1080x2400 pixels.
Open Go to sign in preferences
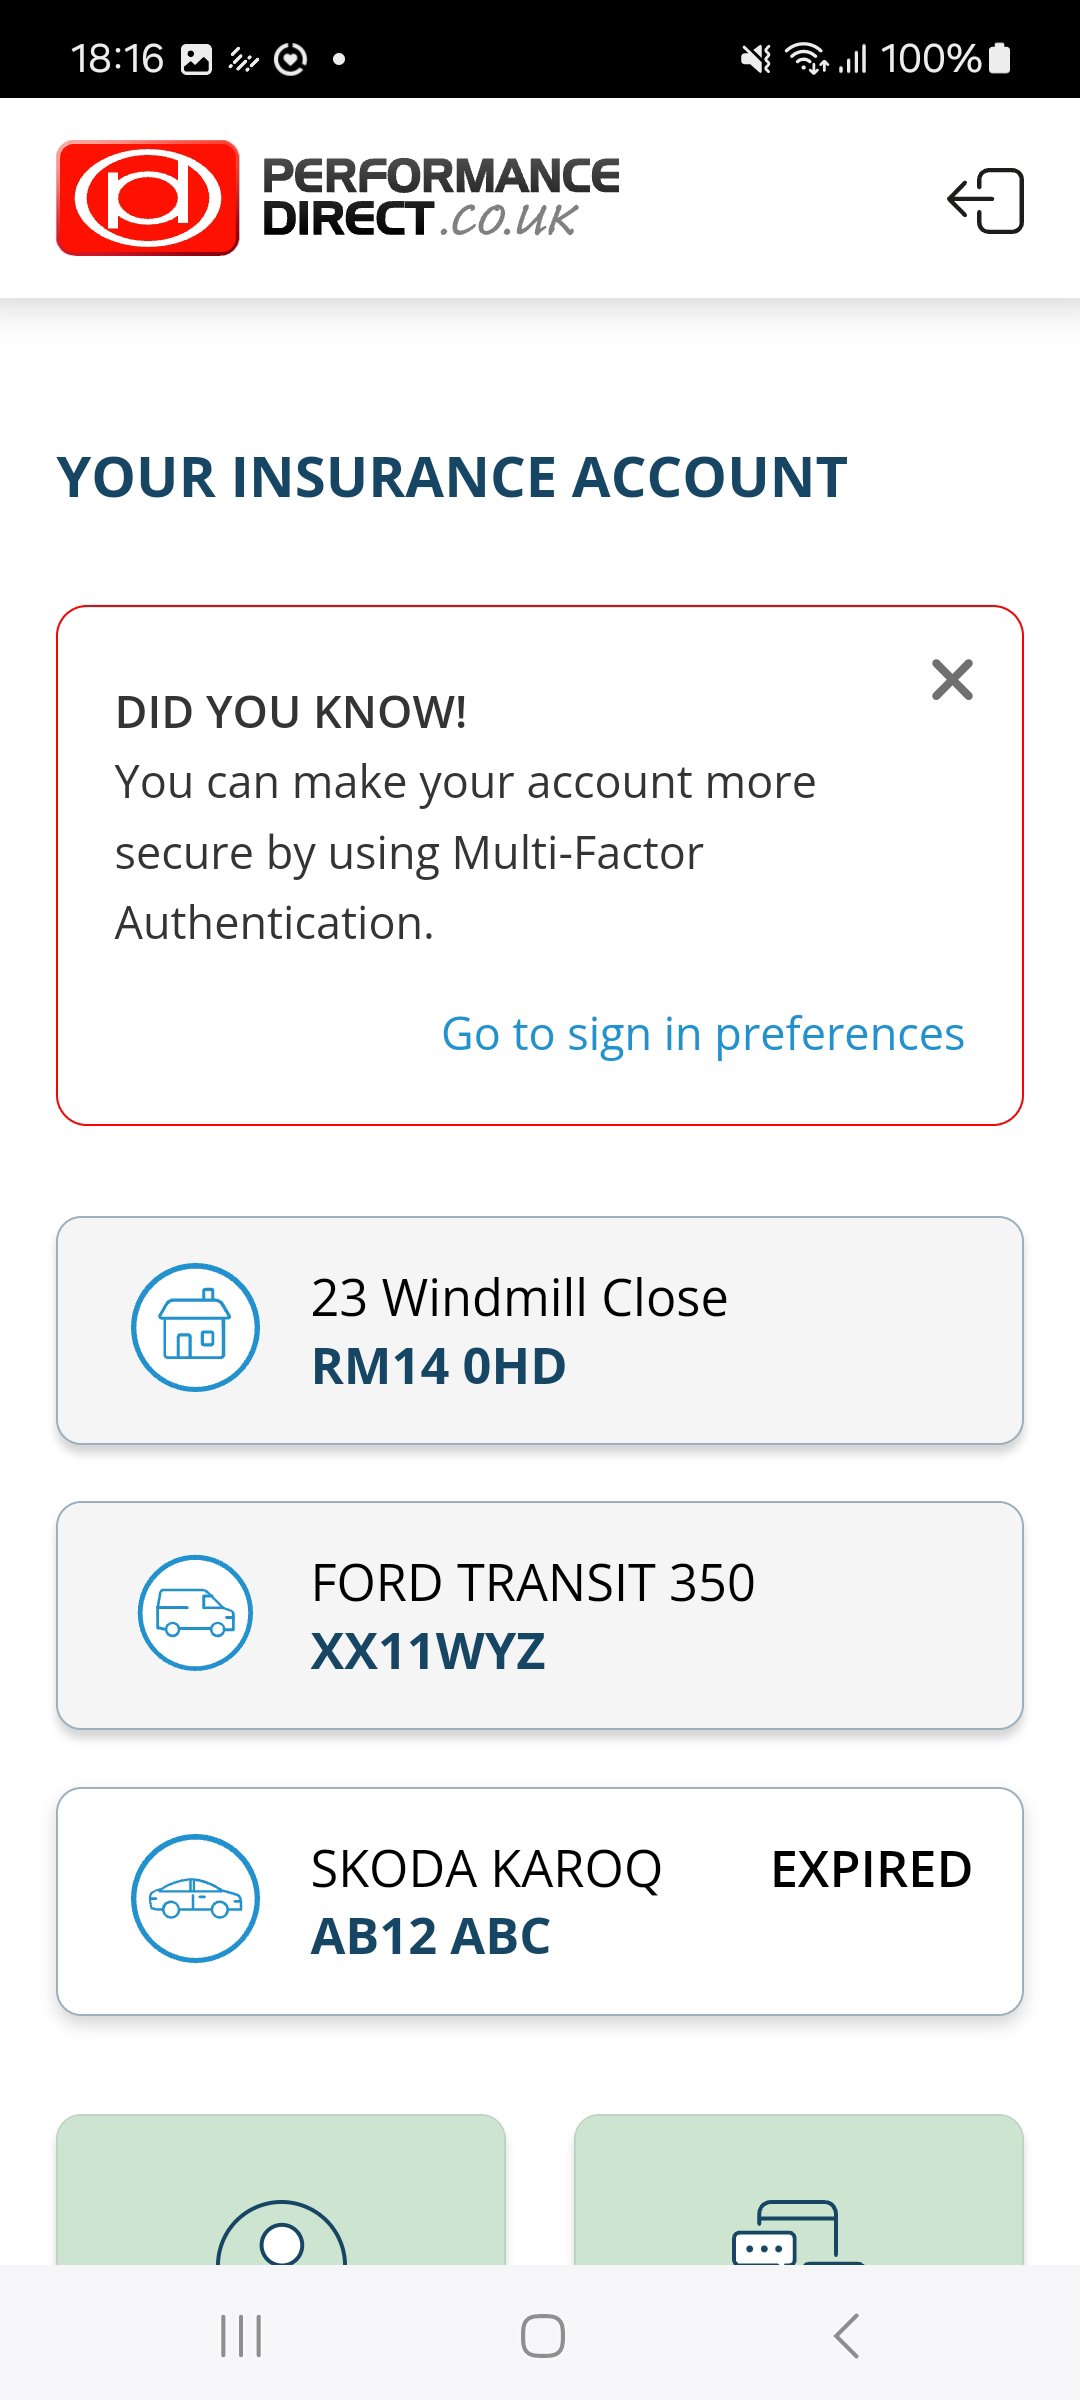click(x=704, y=1034)
